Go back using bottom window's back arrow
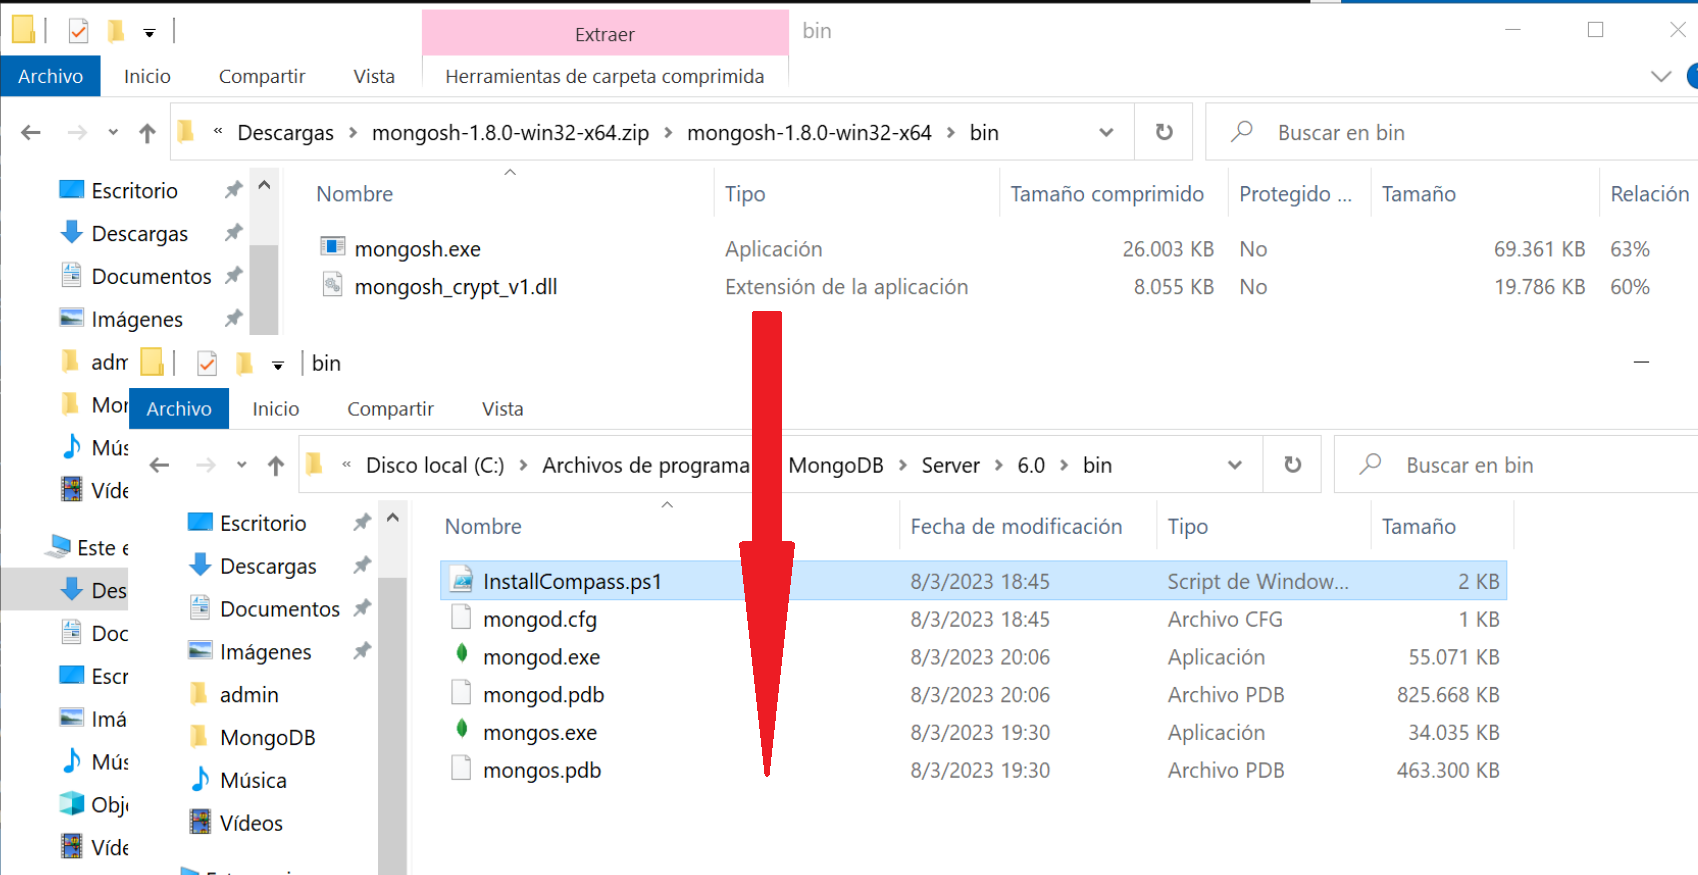1698x875 pixels. 159,465
